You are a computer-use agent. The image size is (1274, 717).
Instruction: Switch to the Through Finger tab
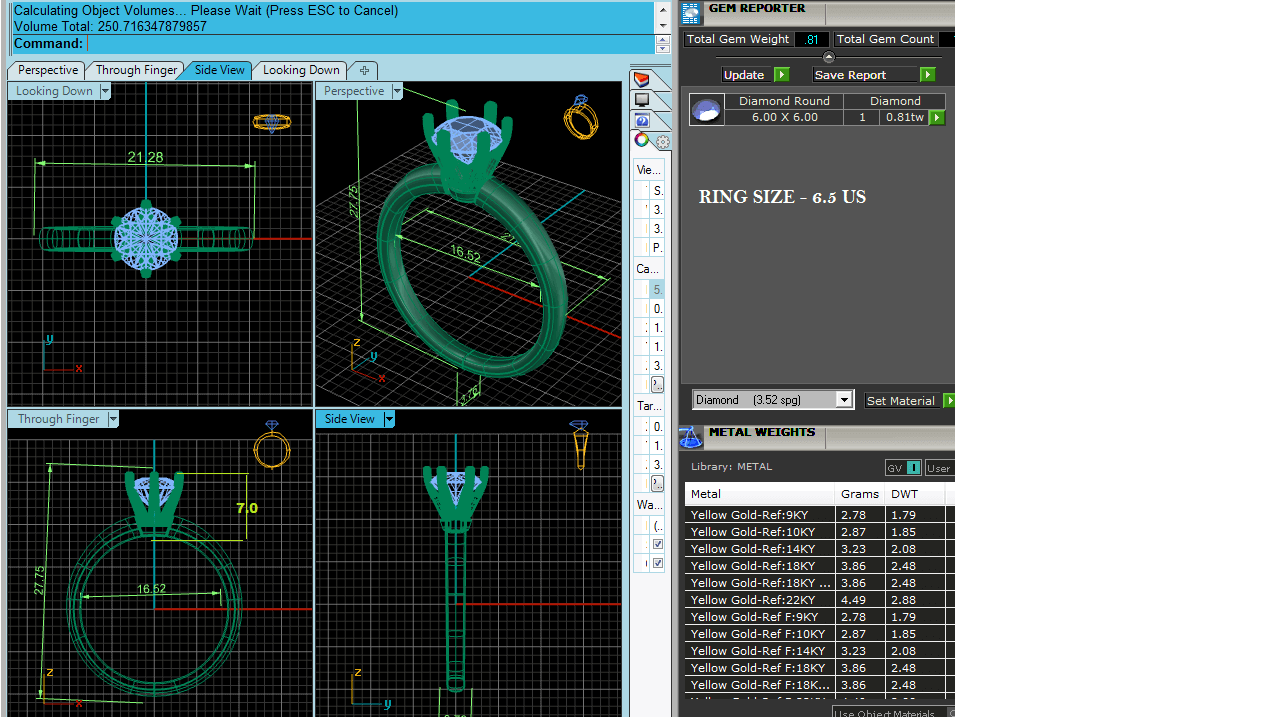coord(136,70)
